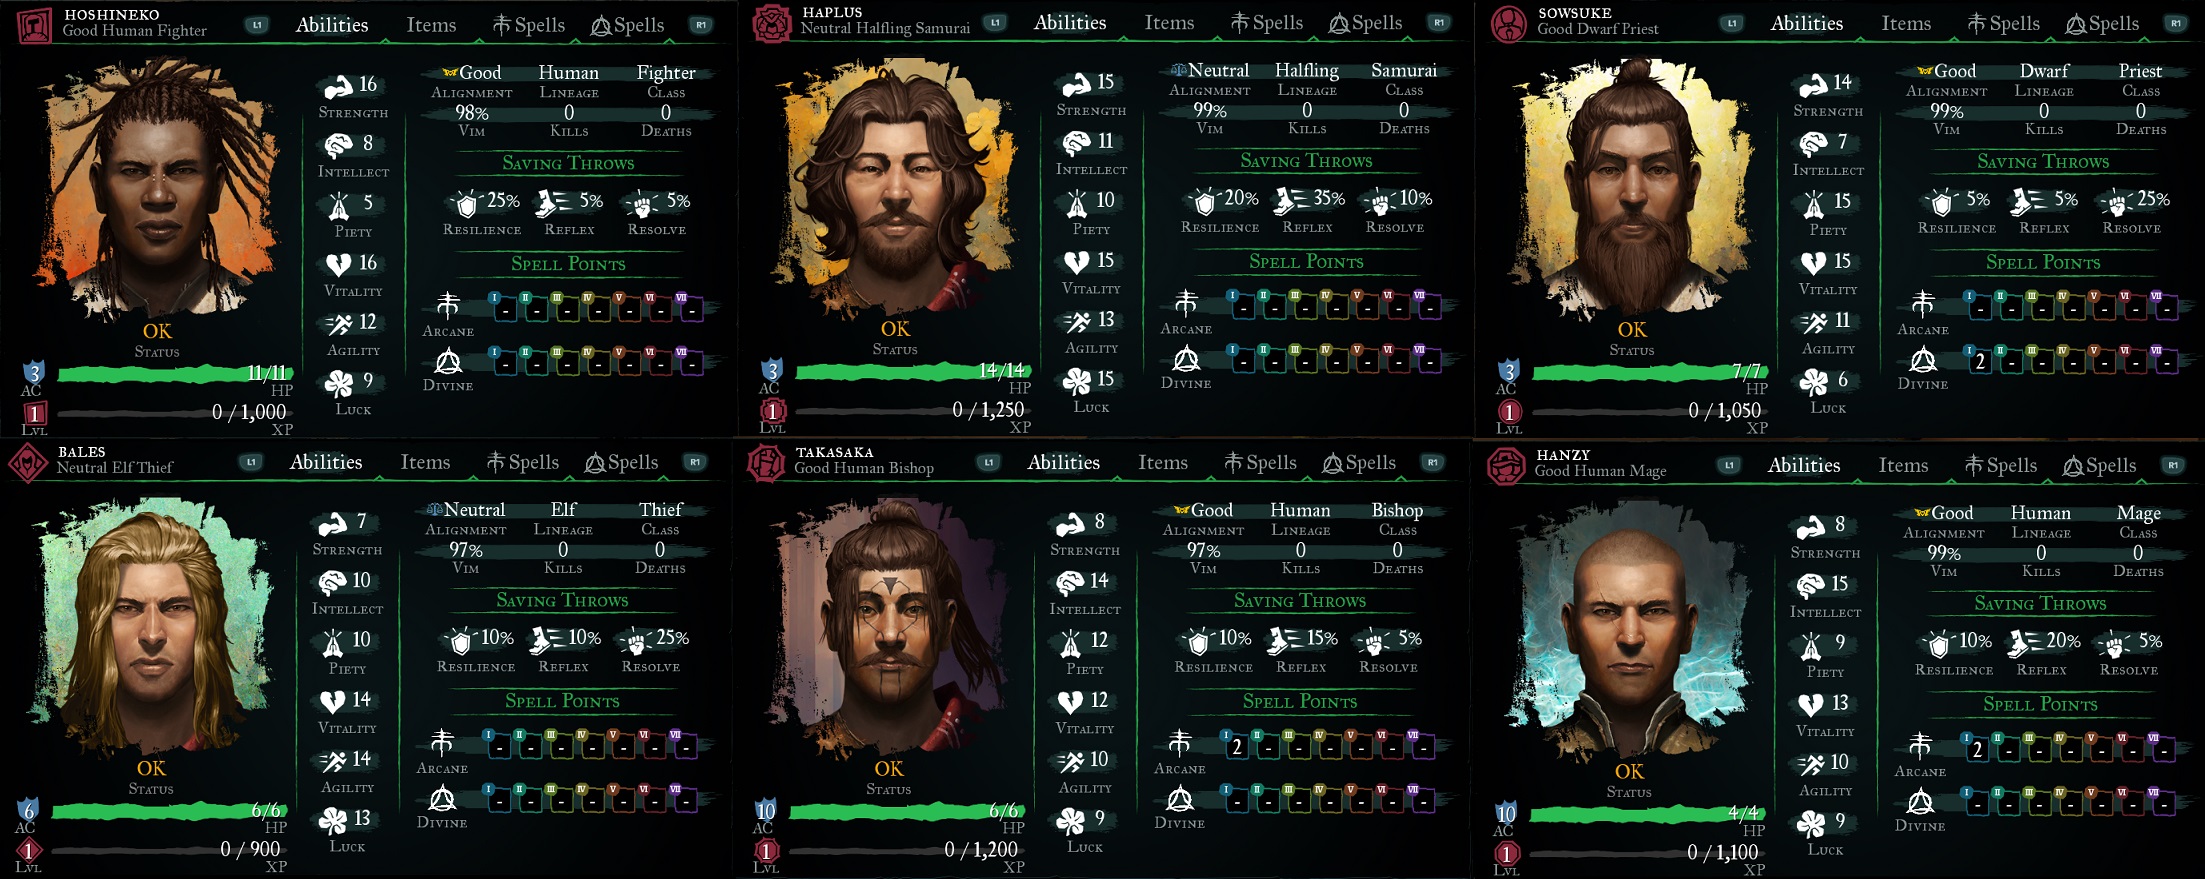Click Hoshineko's Strength flexed-arm icon
This screenshot has height=879, width=2205.
[339, 86]
